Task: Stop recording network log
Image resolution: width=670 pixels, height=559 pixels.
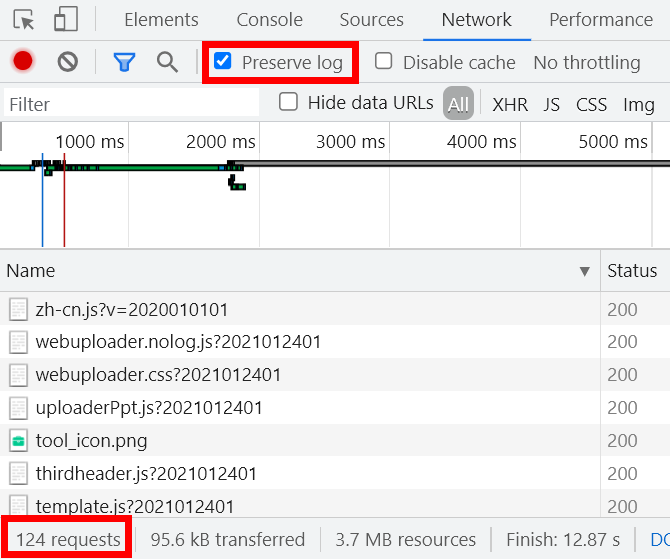Action: (23, 62)
